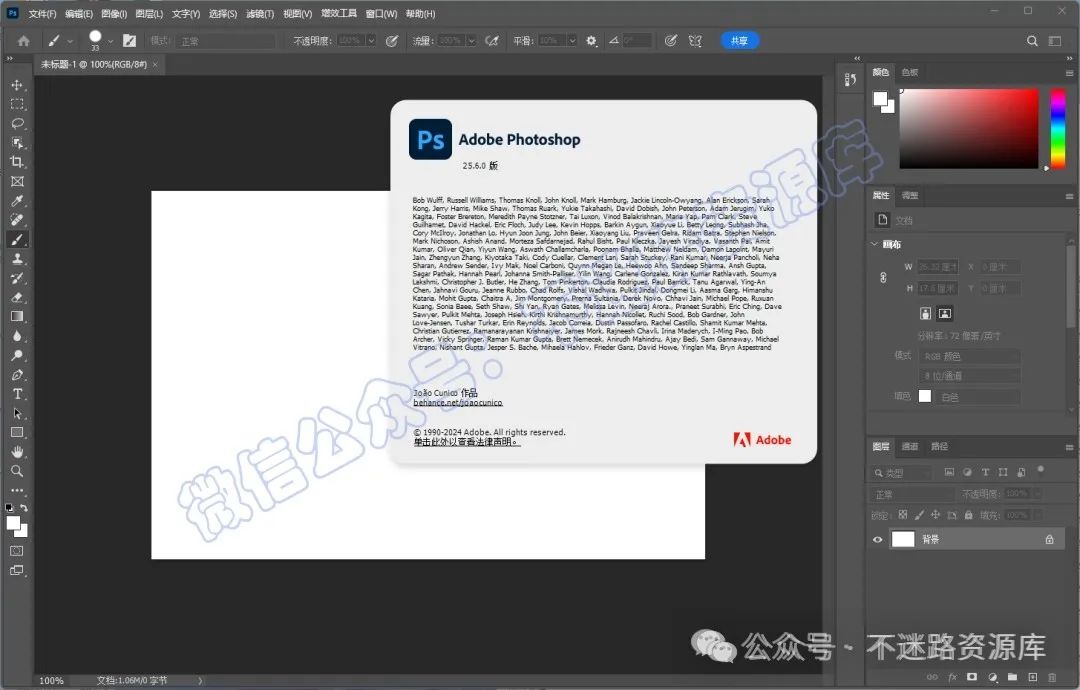Open the 不透明度 dropdown in options bar
This screenshot has height=690, width=1080.
[x=371, y=41]
